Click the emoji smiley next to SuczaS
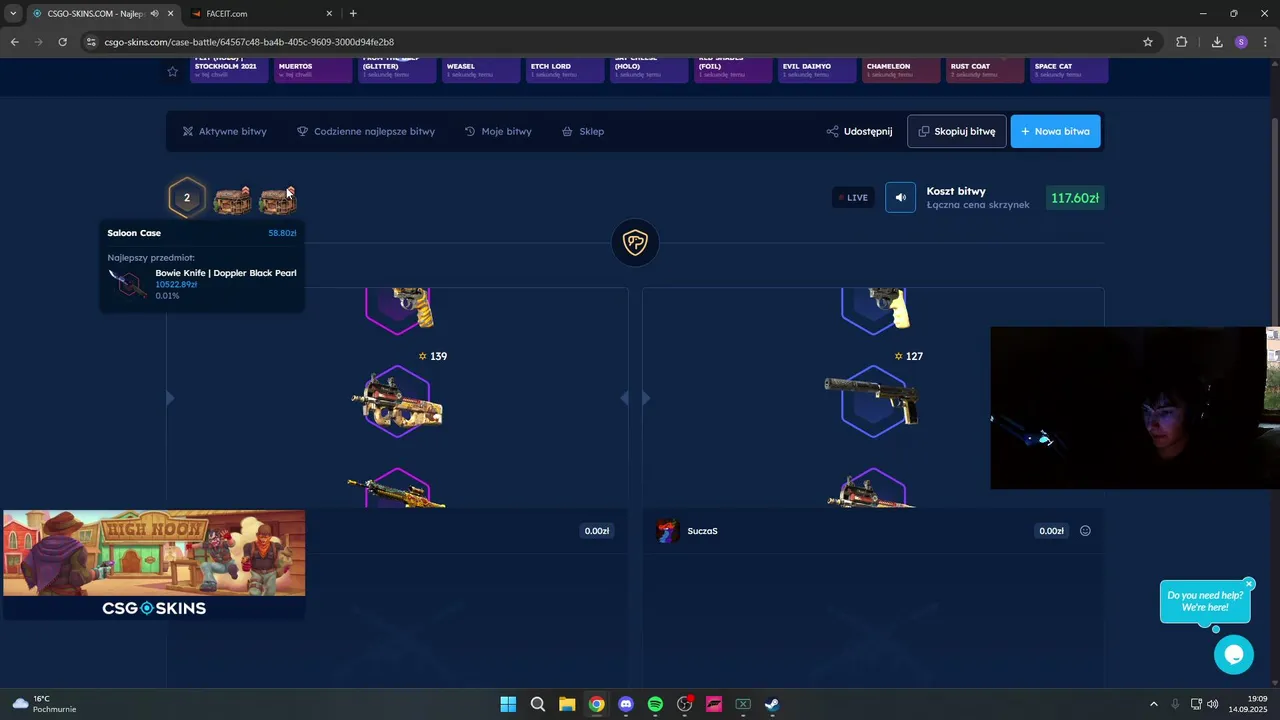 (1085, 531)
